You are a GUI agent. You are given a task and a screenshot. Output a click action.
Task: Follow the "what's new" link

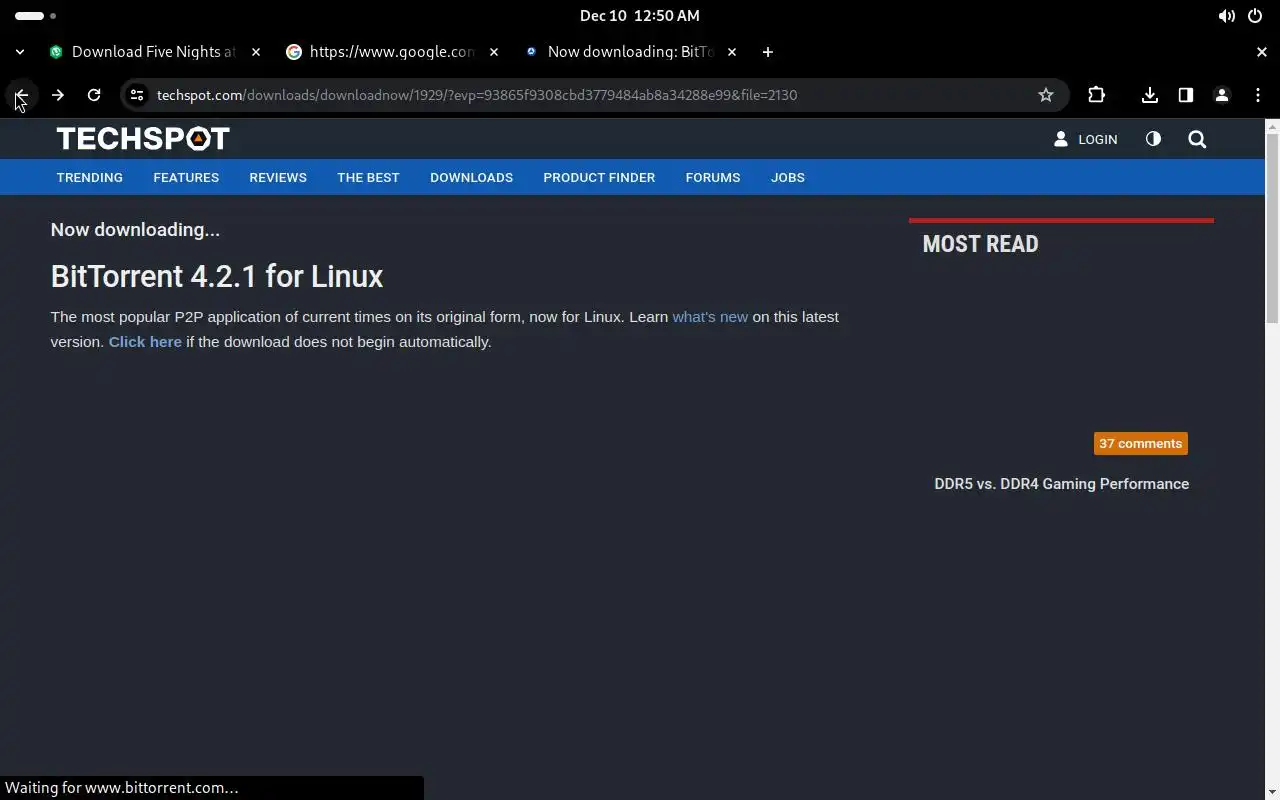coord(710,317)
